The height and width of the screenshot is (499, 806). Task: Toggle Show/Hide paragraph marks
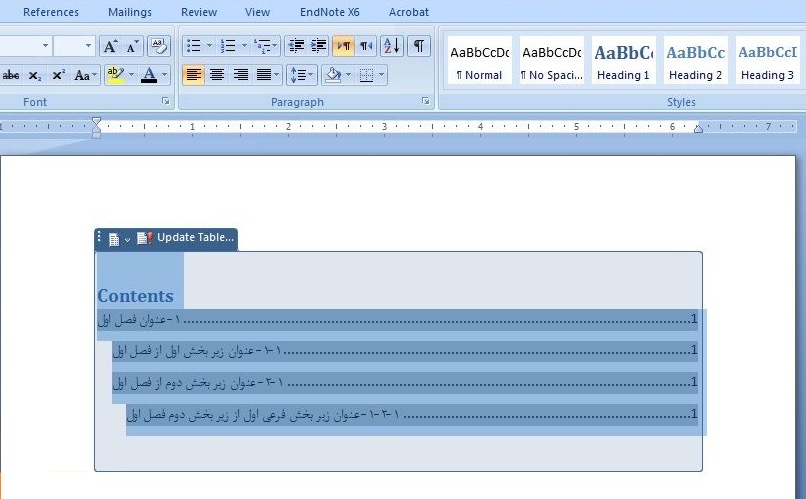419,46
